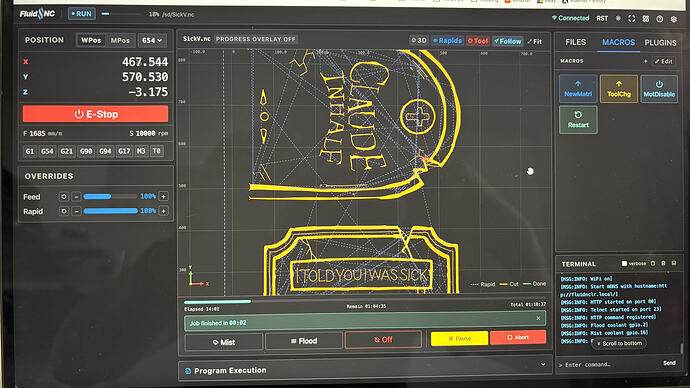Switch to the FILES tab
690x388 pixels.
[576, 42]
